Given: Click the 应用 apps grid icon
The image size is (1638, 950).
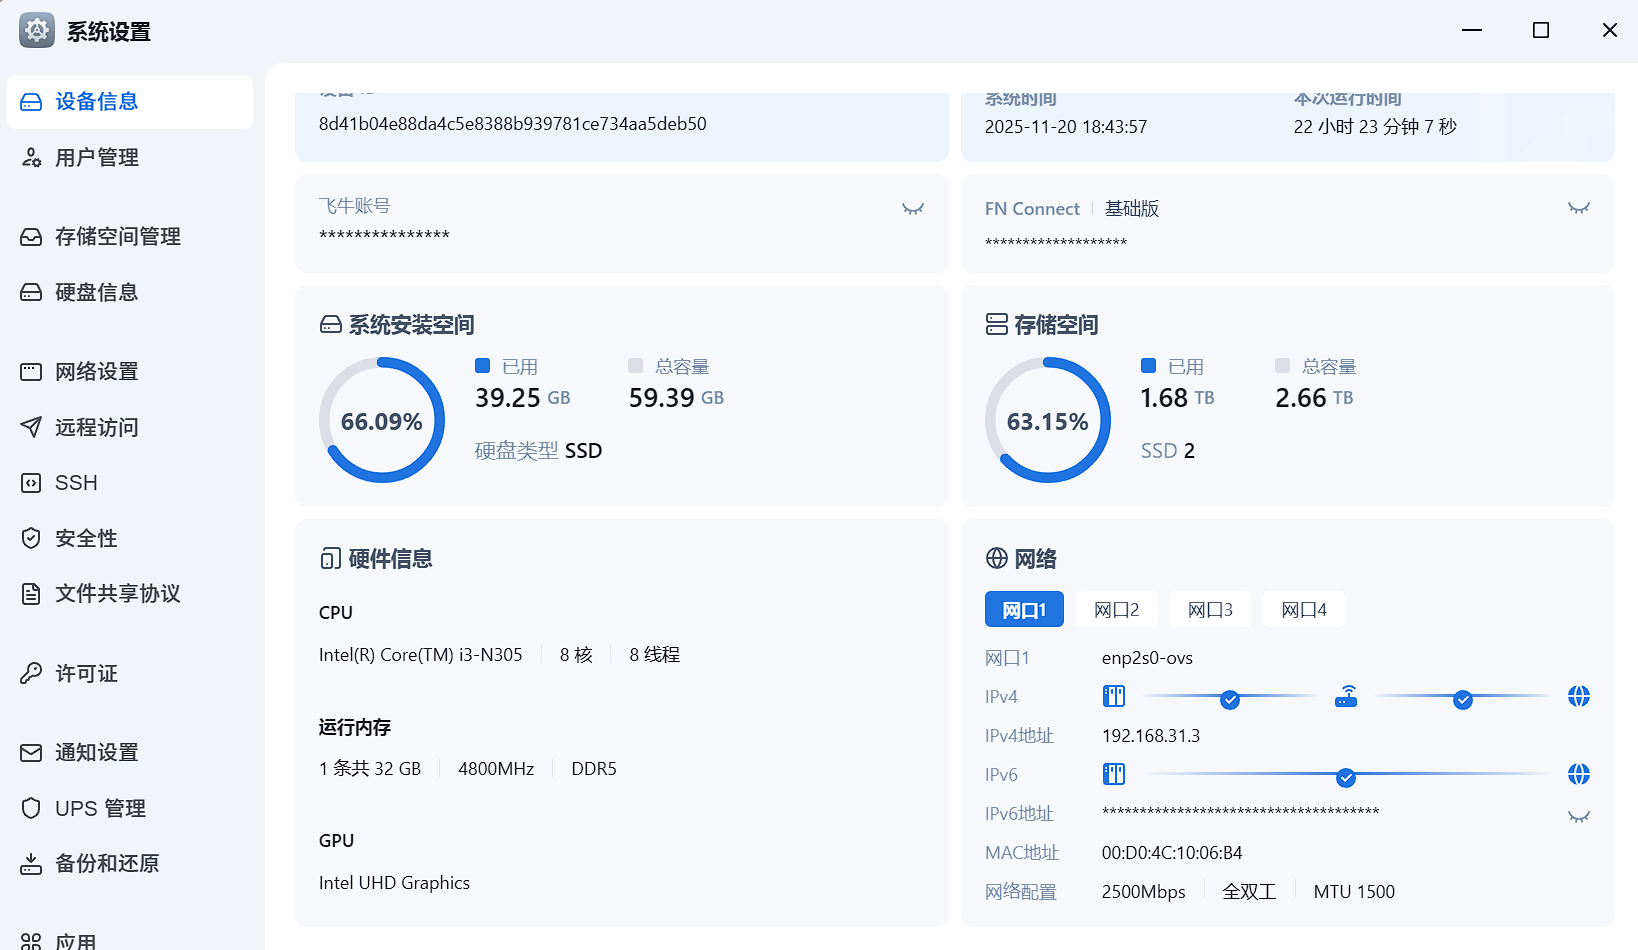Looking at the screenshot, I should (x=31, y=942).
